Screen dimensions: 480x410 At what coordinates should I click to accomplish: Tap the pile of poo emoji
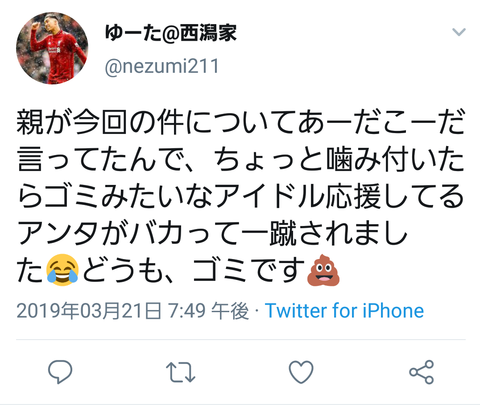323,270
